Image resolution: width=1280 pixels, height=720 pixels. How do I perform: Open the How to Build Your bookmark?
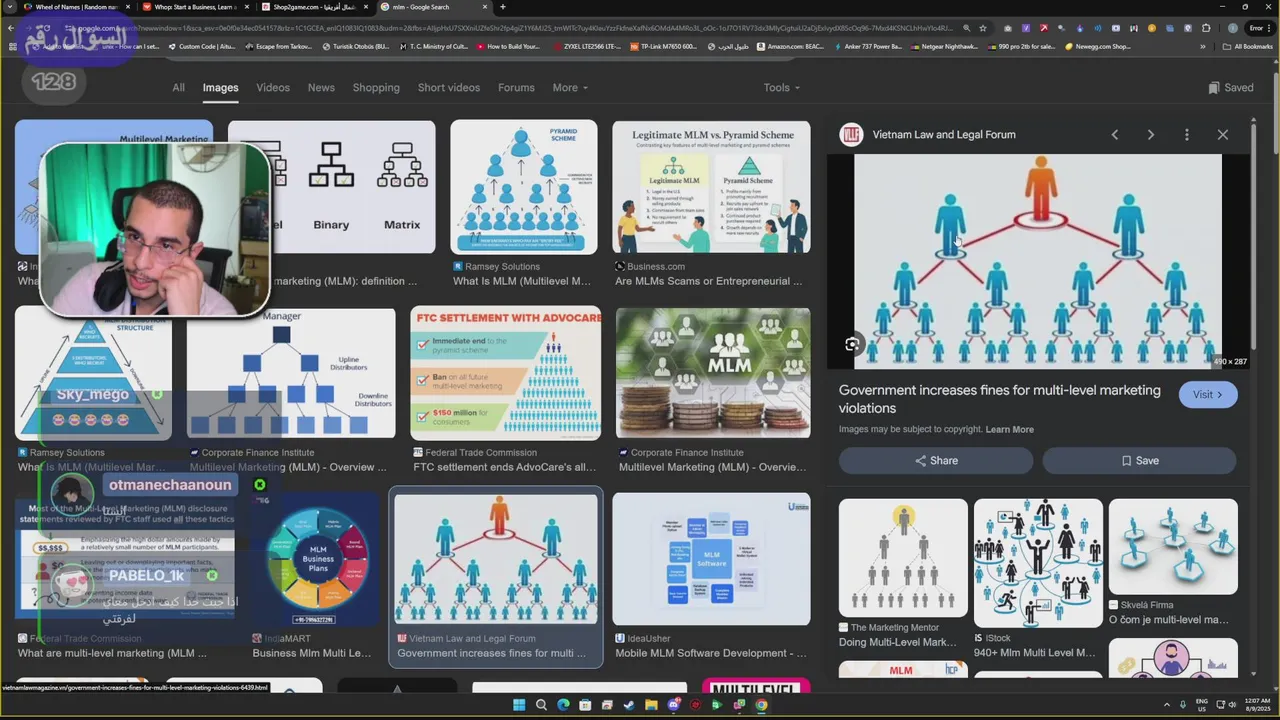[508, 46]
